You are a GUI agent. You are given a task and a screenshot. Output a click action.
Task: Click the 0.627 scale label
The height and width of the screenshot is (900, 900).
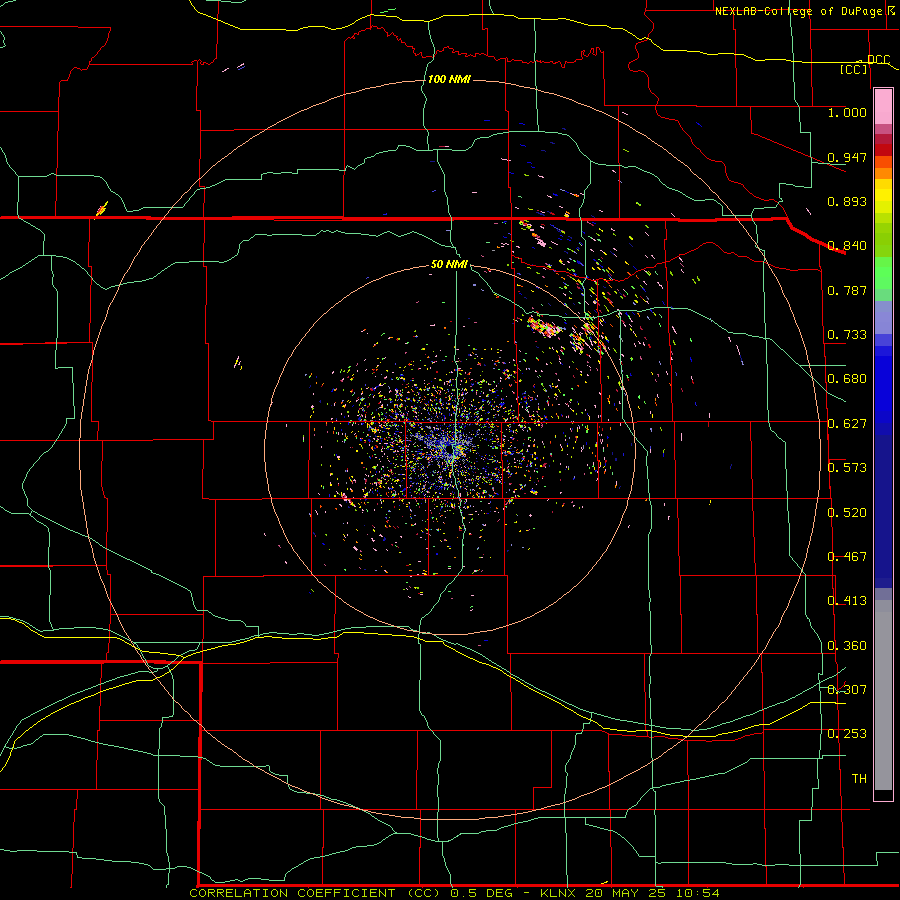[847, 424]
